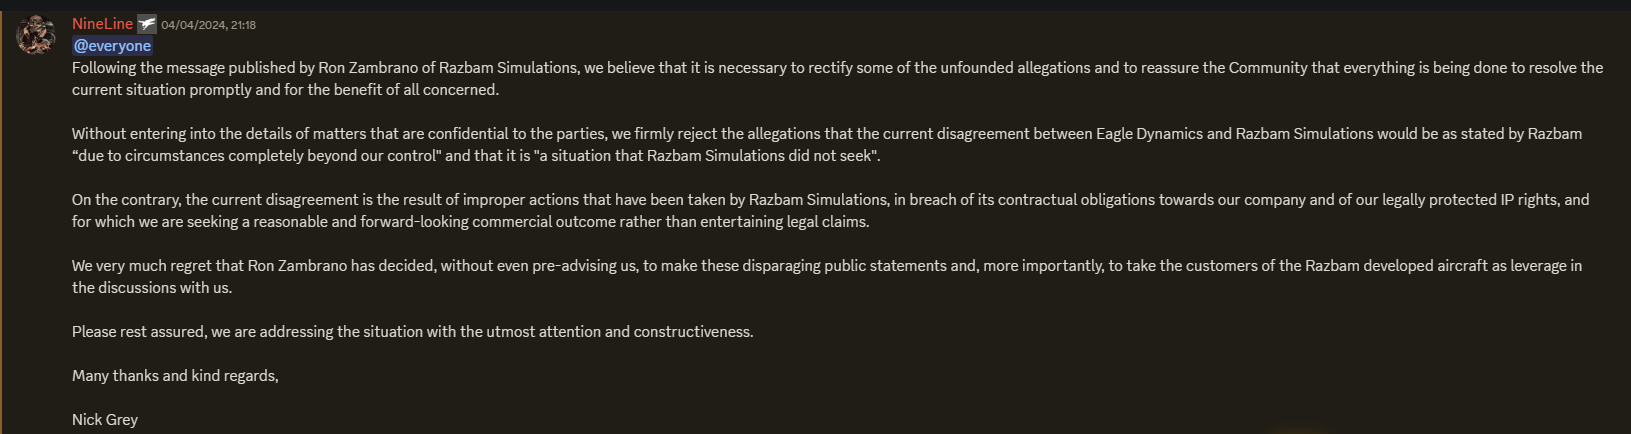The width and height of the screenshot is (1631, 434).
Task: Click the quoted phrase "a situation that Razbam Simulations did not seek"
Action: coord(709,156)
